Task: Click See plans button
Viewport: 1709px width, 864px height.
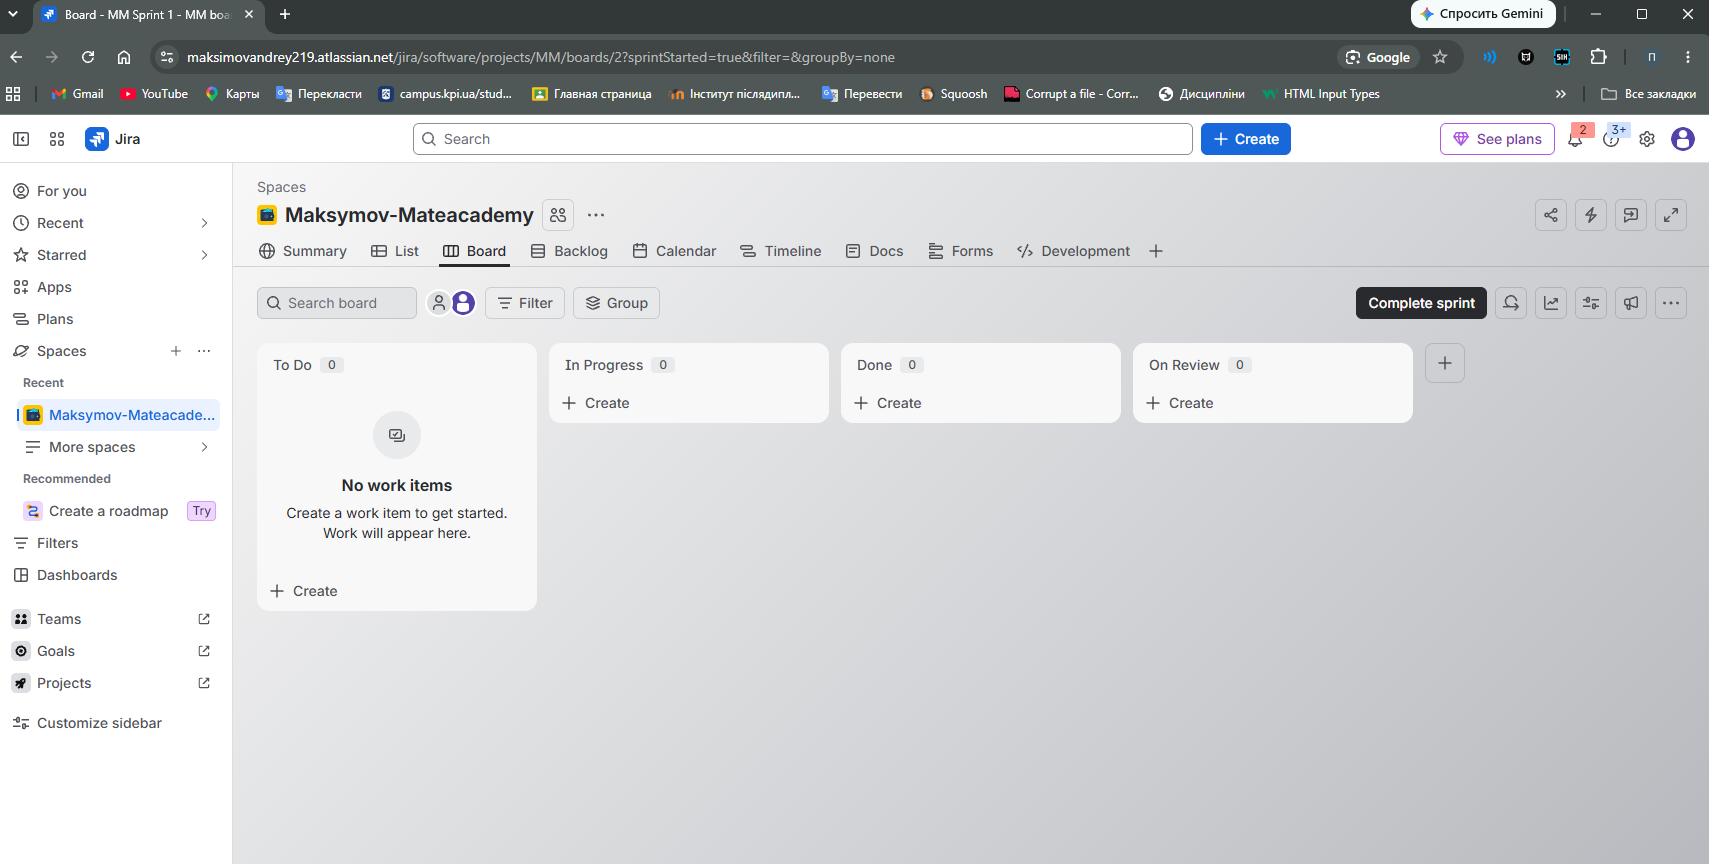Action: [1497, 139]
